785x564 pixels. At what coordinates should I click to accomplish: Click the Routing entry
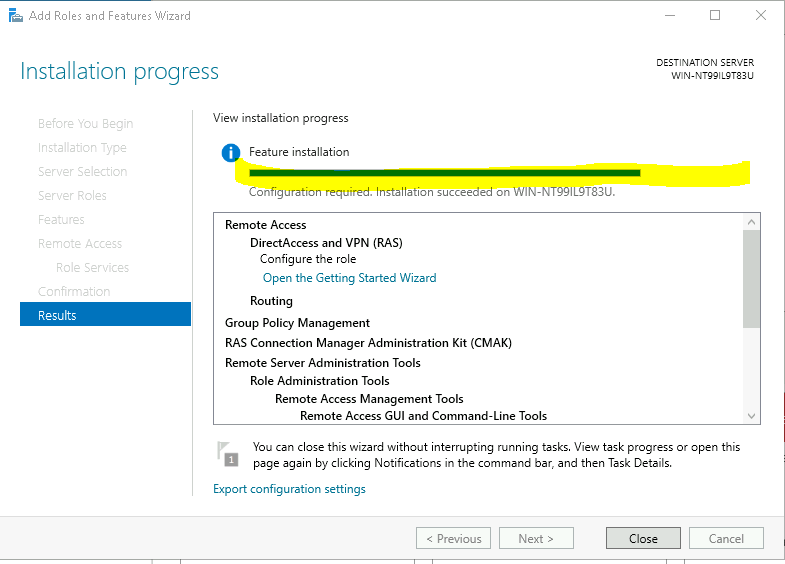[271, 301]
